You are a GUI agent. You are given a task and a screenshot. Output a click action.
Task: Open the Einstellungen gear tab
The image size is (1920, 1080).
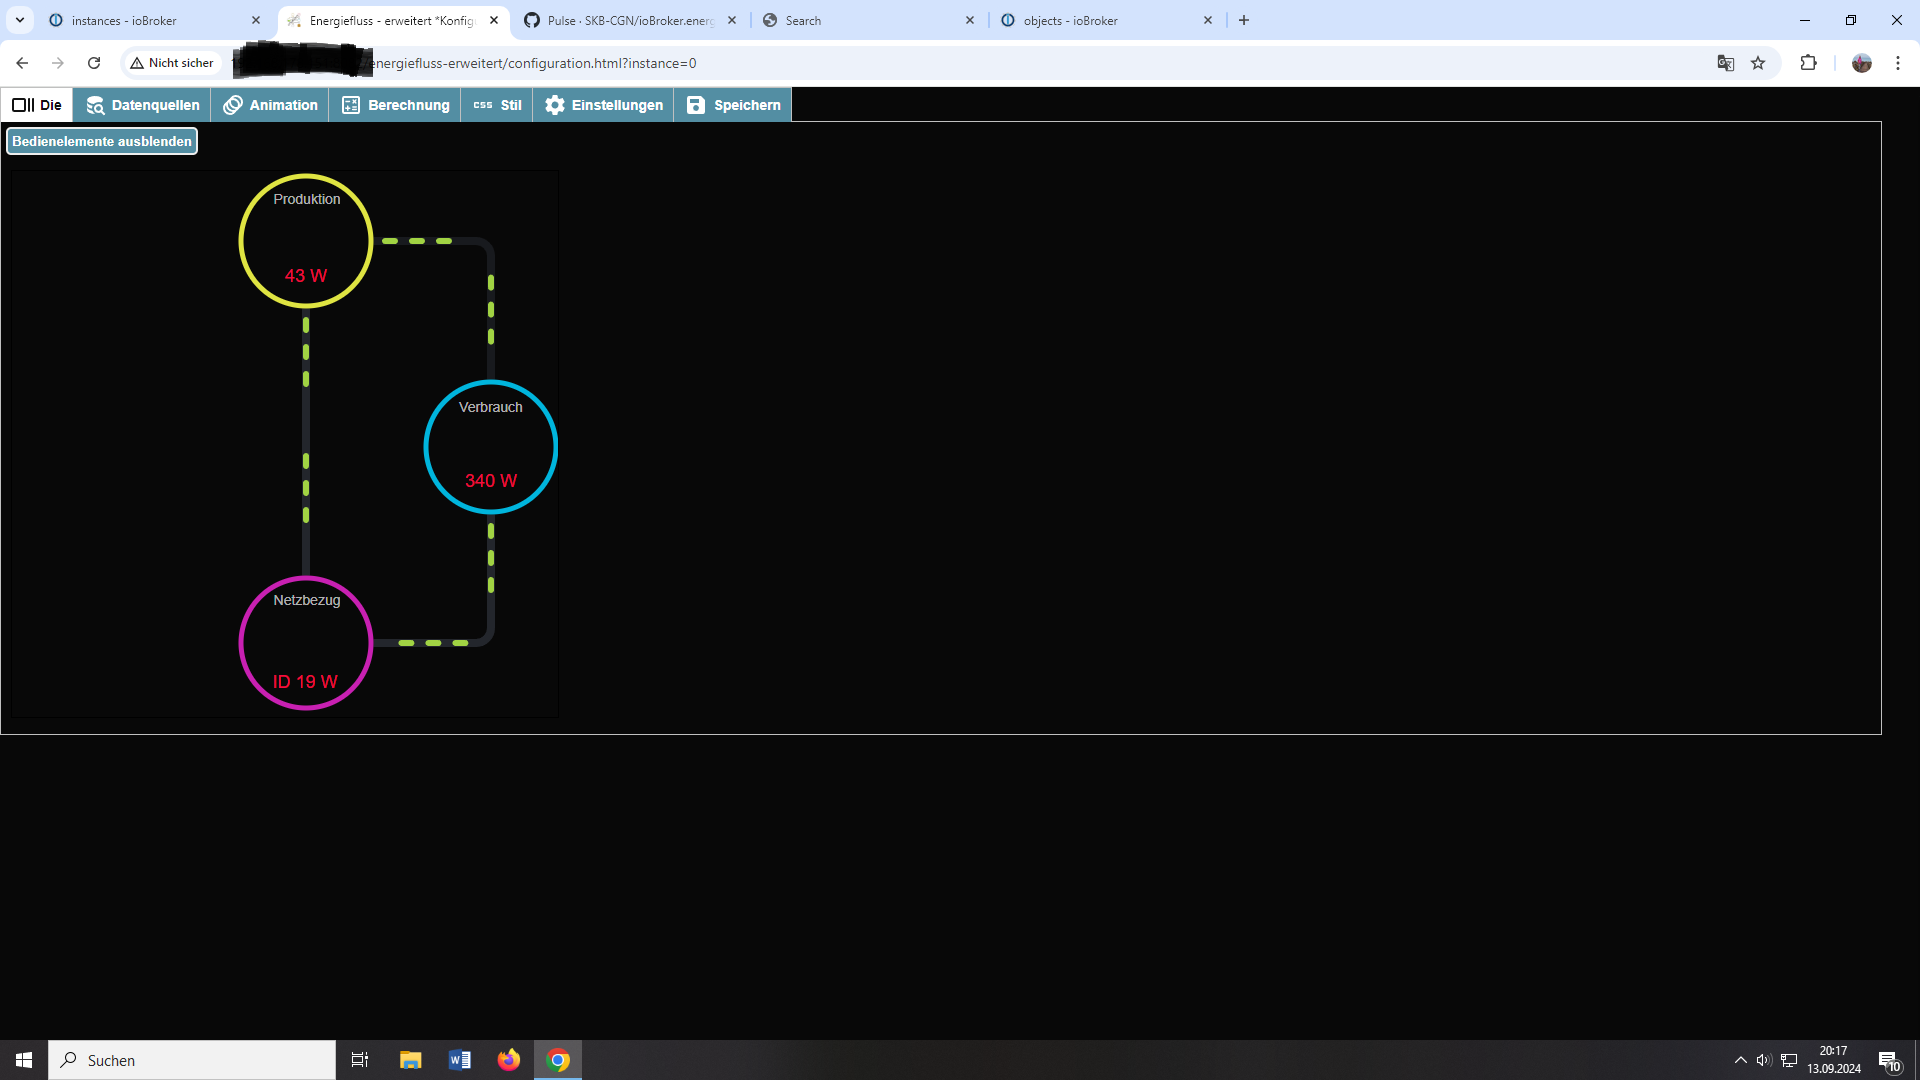603,105
